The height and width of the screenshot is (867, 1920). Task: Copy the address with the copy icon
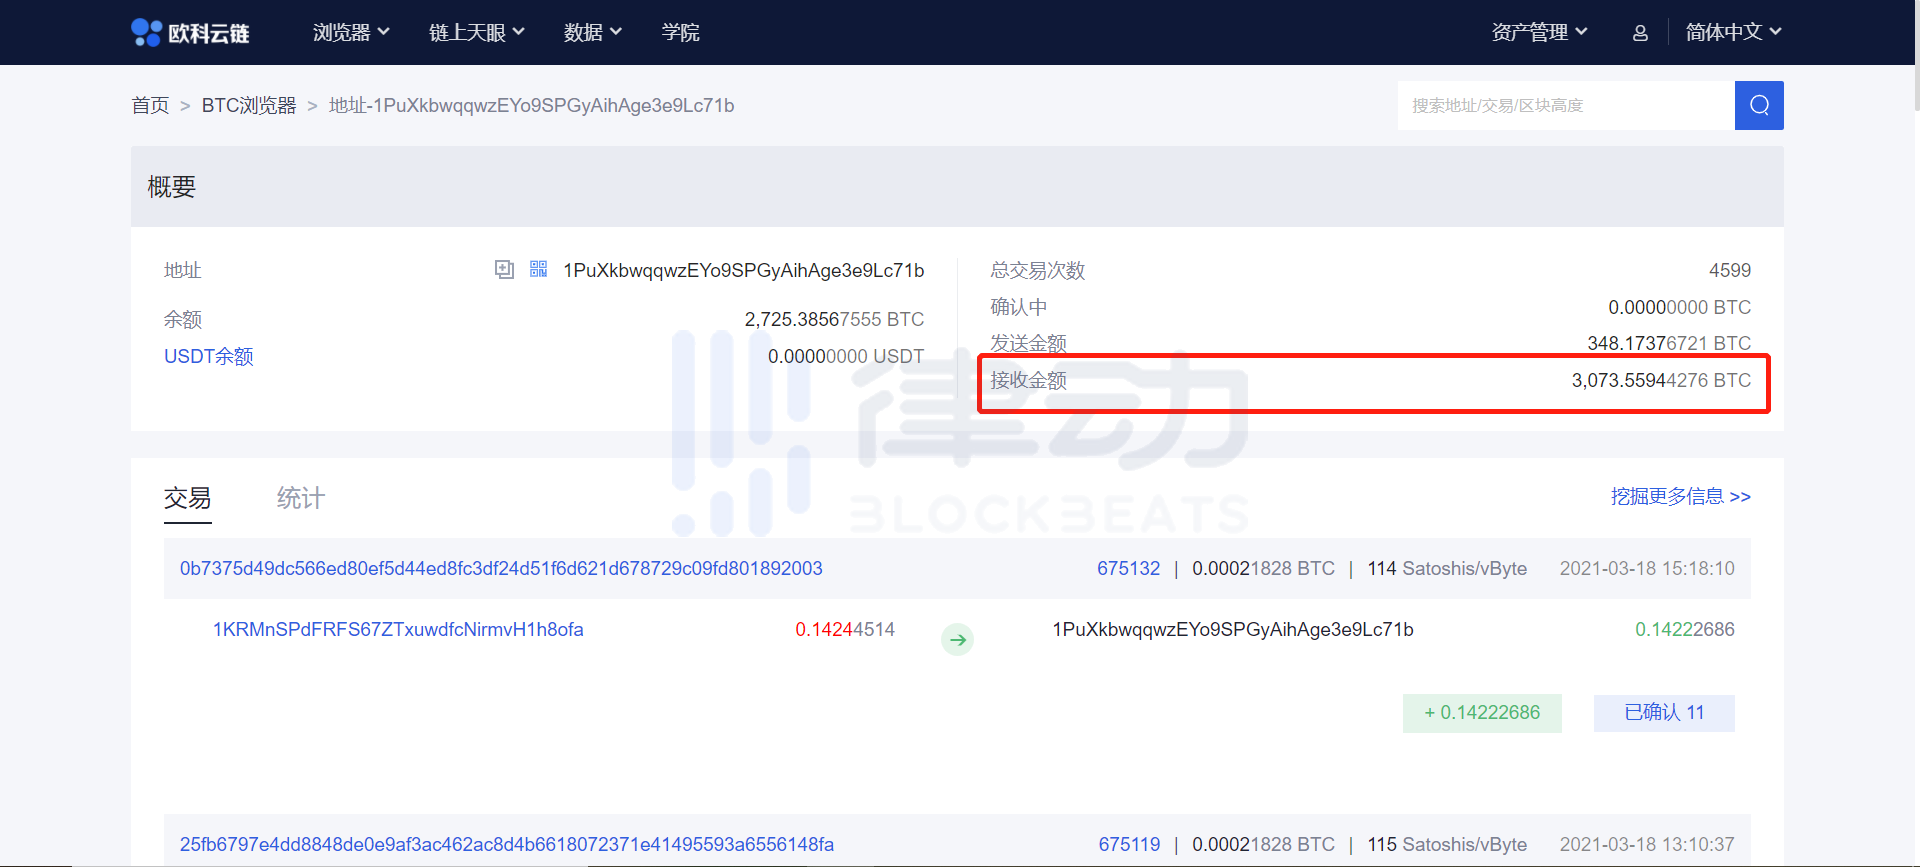[x=504, y=270]
